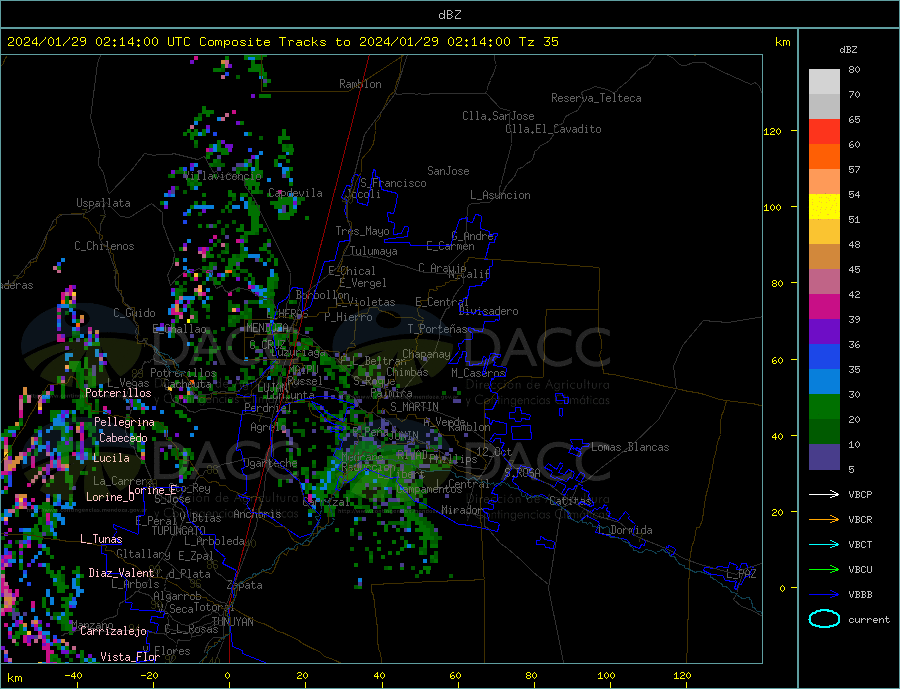Viewport: 900px width, 689px height.
Task: Select the dark orange 57-60 dBZ swatch
Action: (824, 157)
